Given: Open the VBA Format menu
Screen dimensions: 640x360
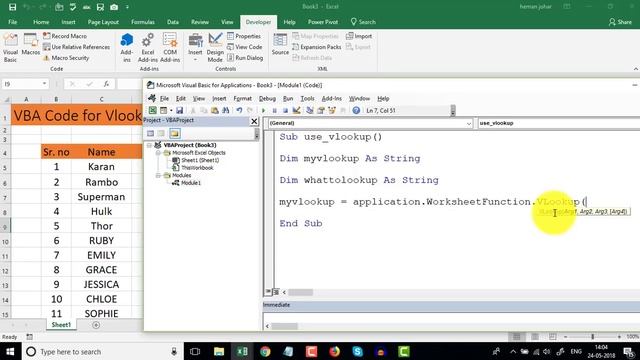Looking at the screenshot, I should [x=242, y=98].
